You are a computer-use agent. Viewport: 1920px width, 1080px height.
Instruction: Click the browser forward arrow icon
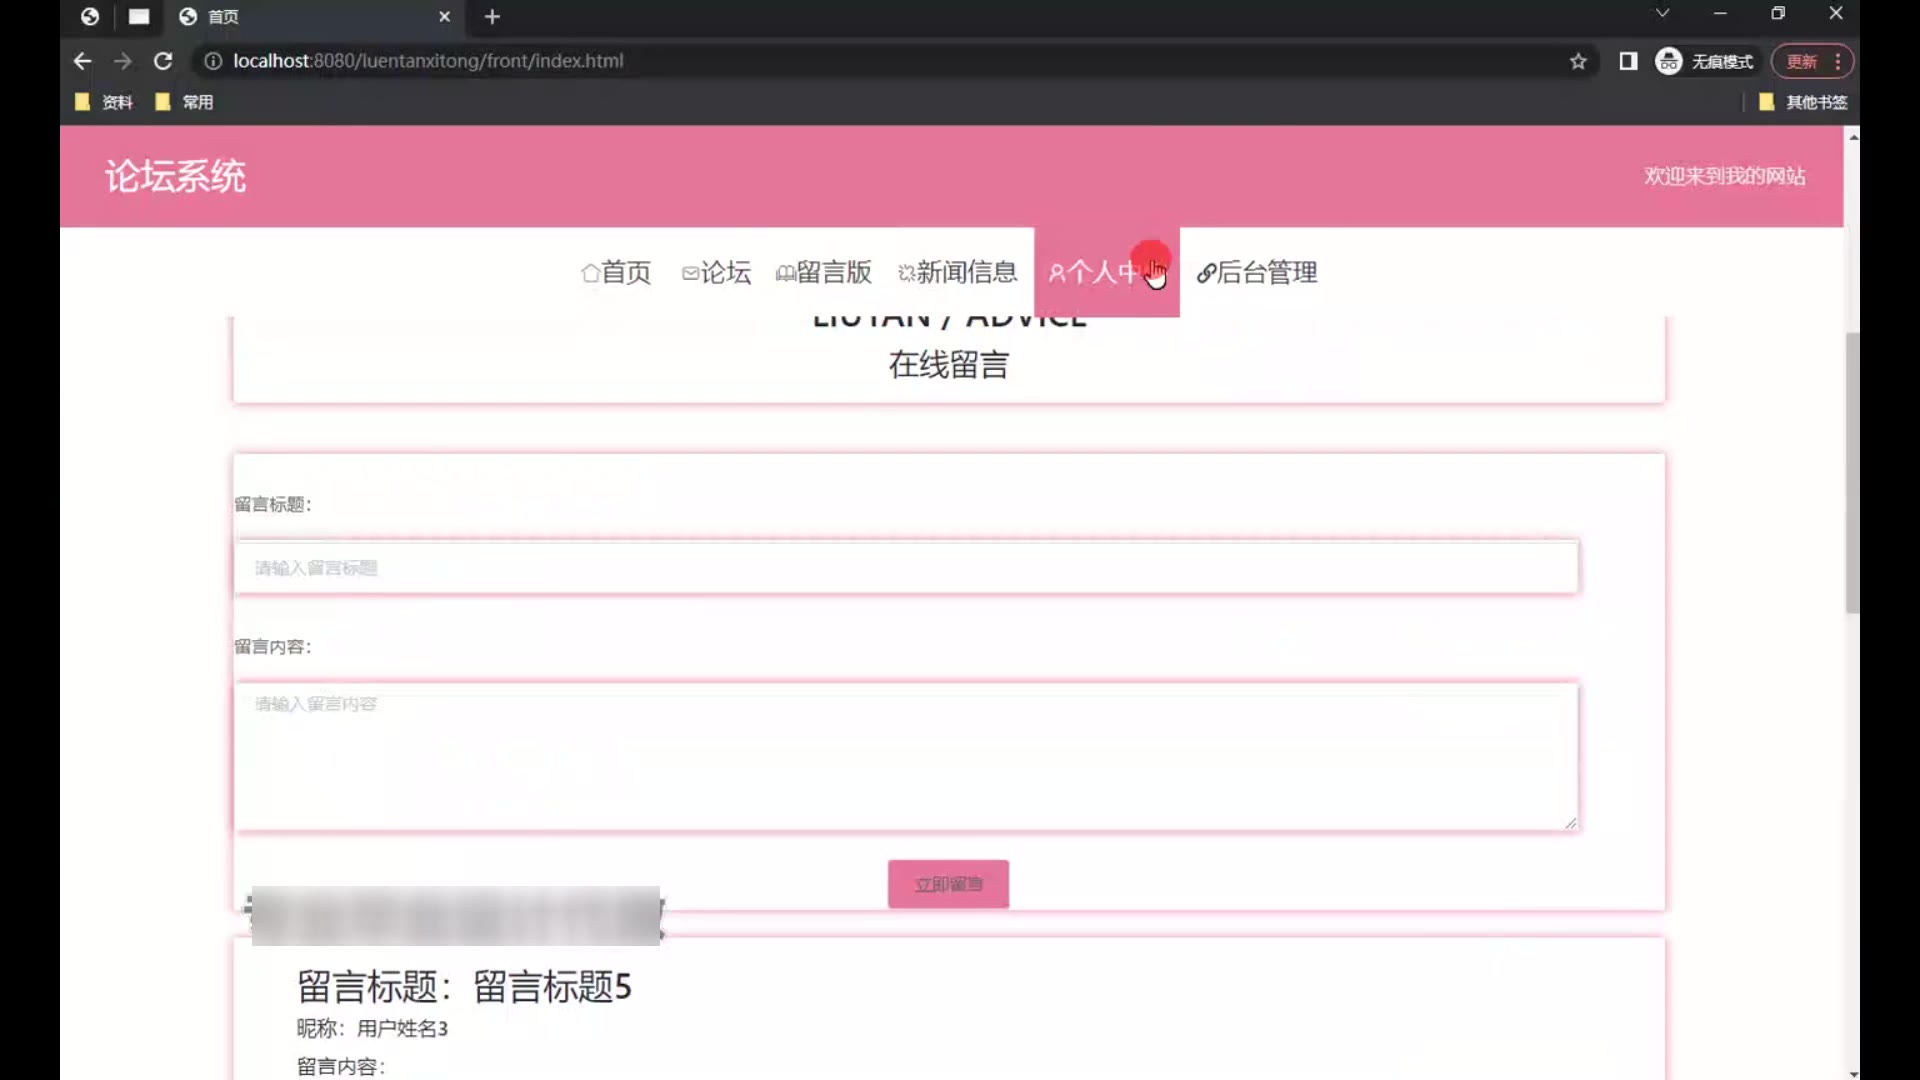(122, 61)
